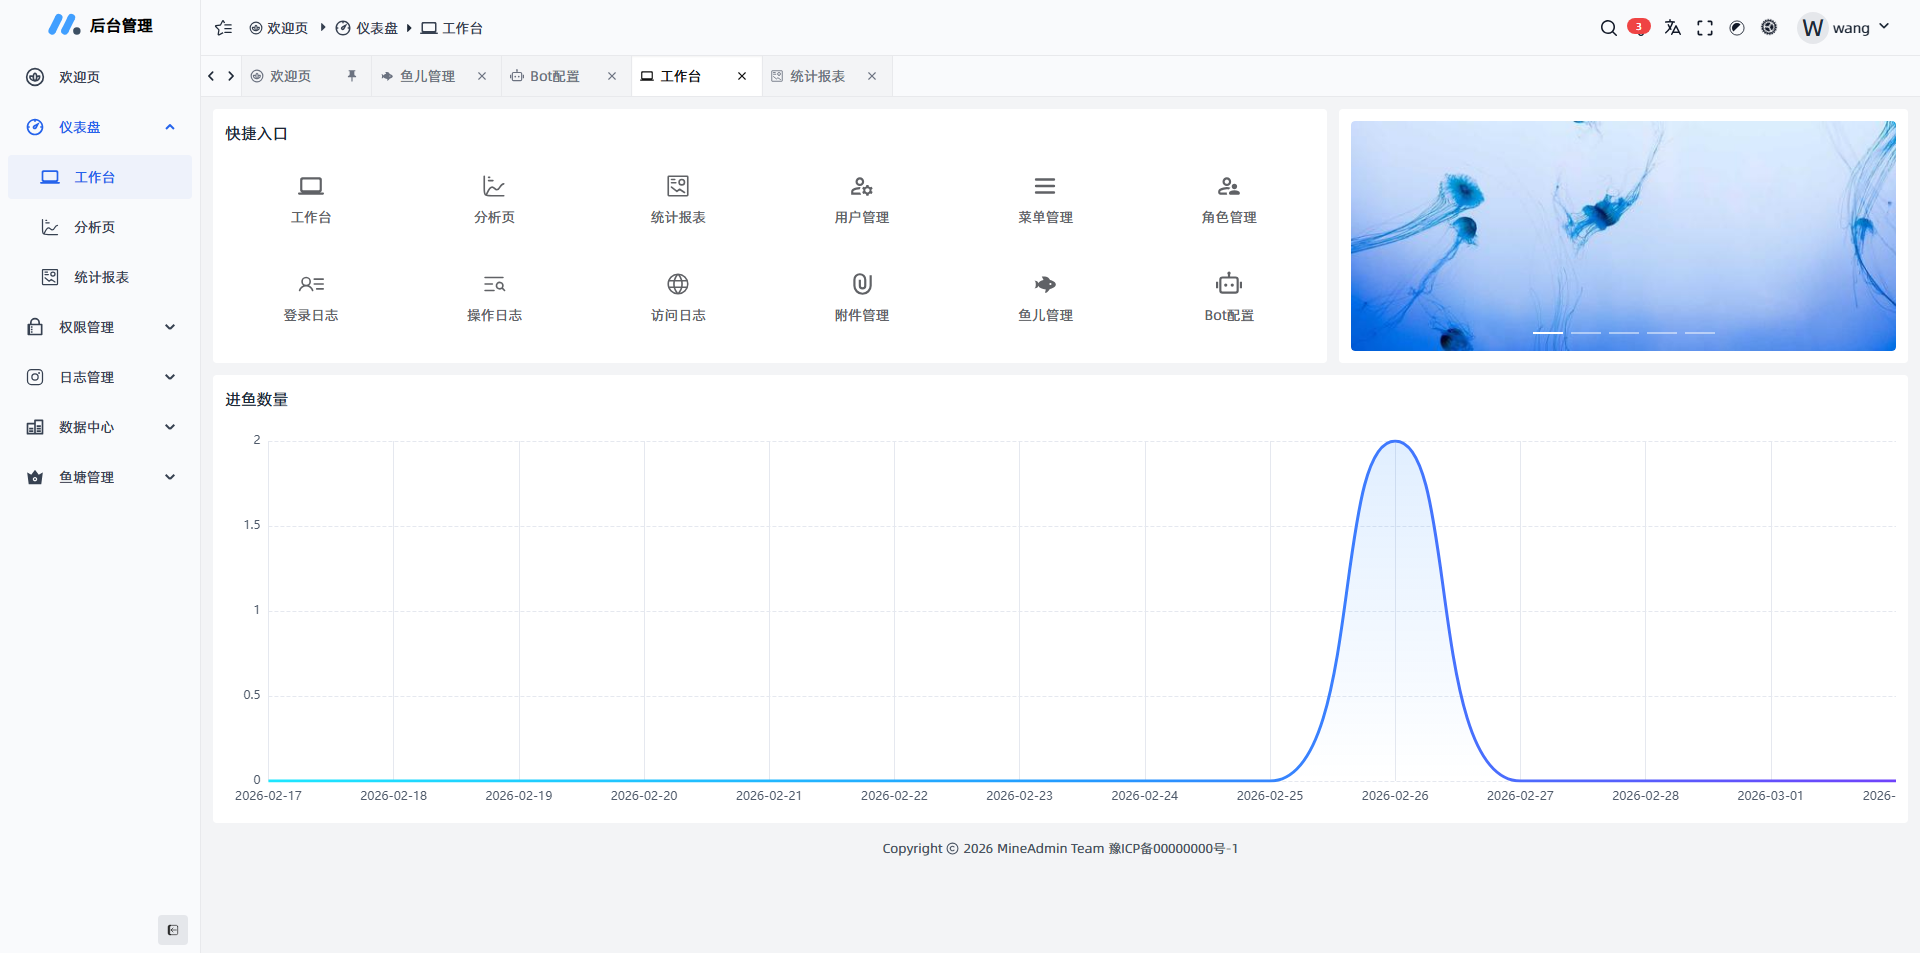Close the Bot配置 tab
The height and width of the screenshot is (953, 1920).
point(612,76)
